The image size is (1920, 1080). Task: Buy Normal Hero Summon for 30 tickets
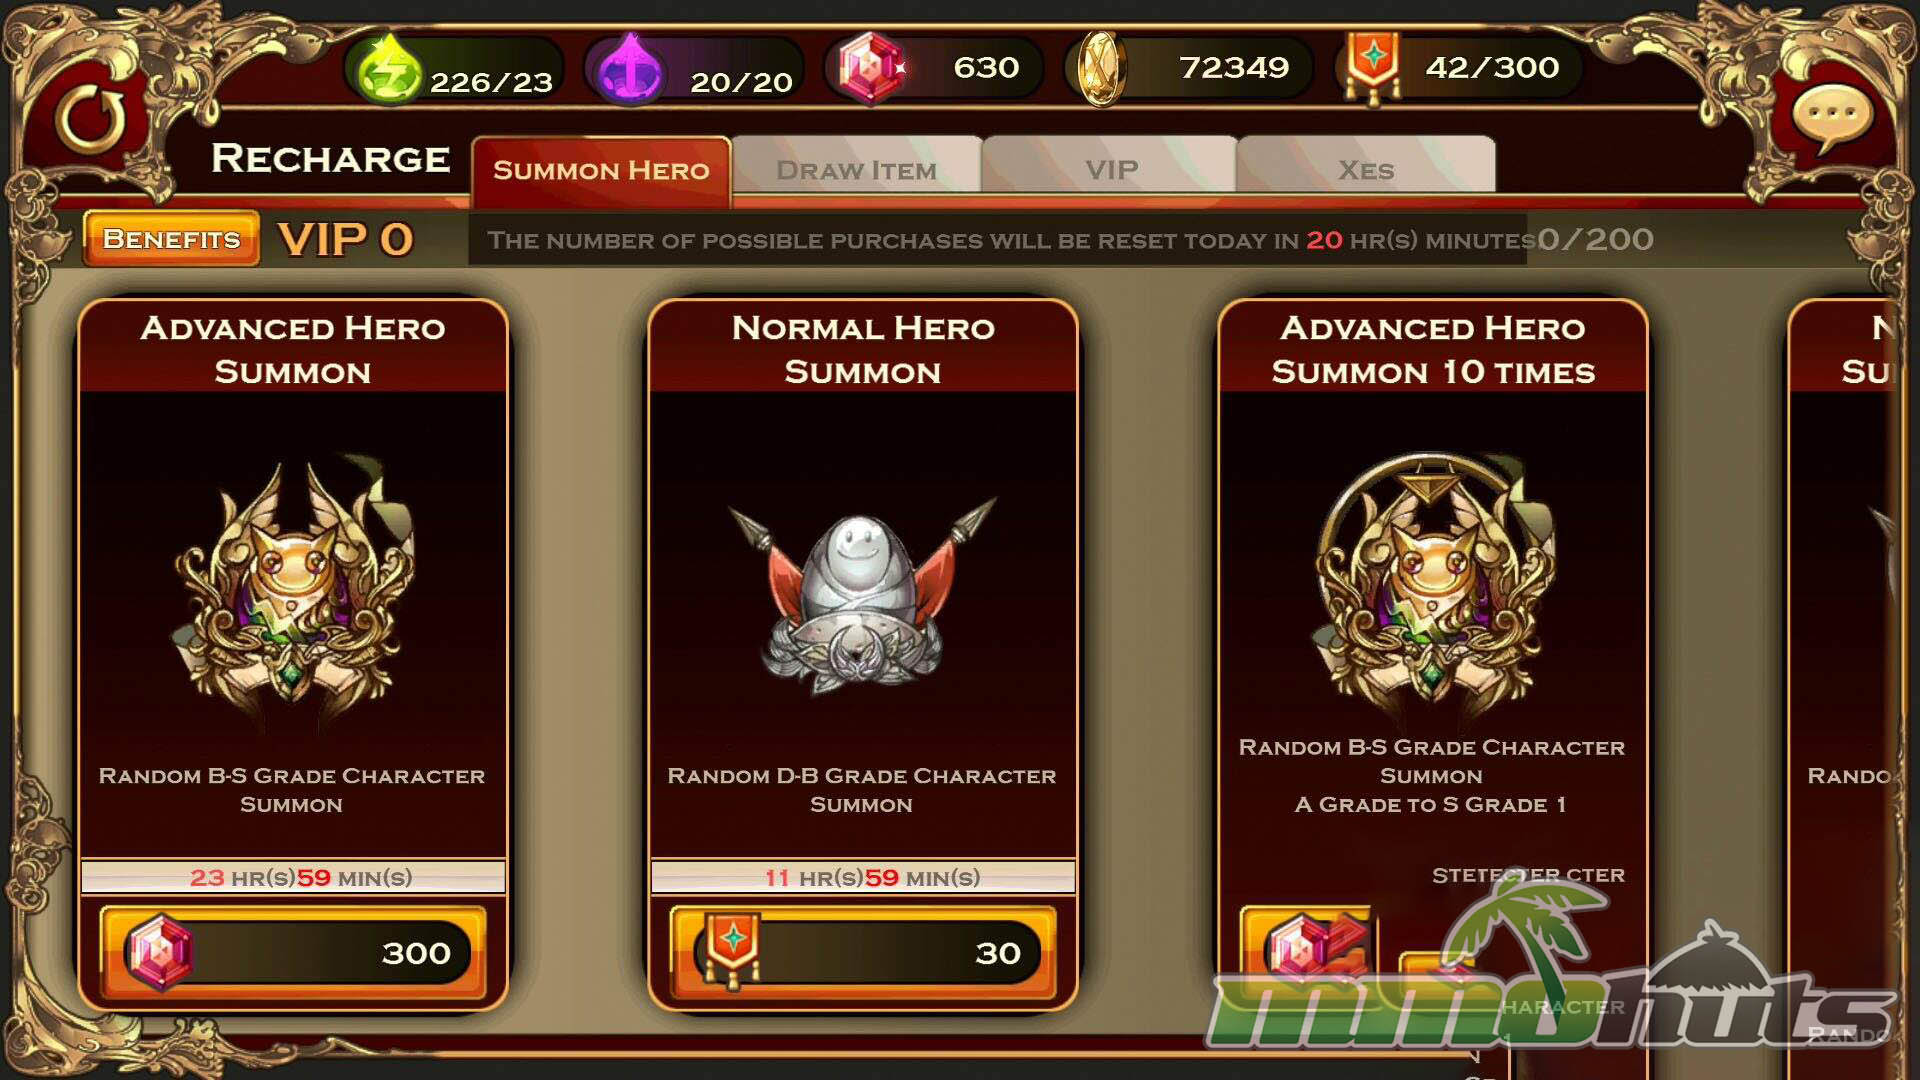[x=863, y=952]
